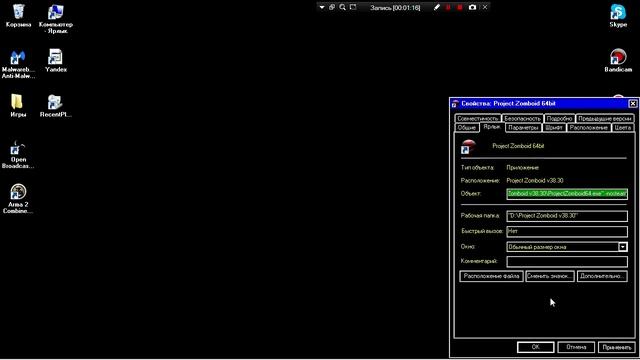Select the Yandex desktop shortcut
Image resolution: width=640 pixels, height=360 pixels.
[x=56, y=60]
